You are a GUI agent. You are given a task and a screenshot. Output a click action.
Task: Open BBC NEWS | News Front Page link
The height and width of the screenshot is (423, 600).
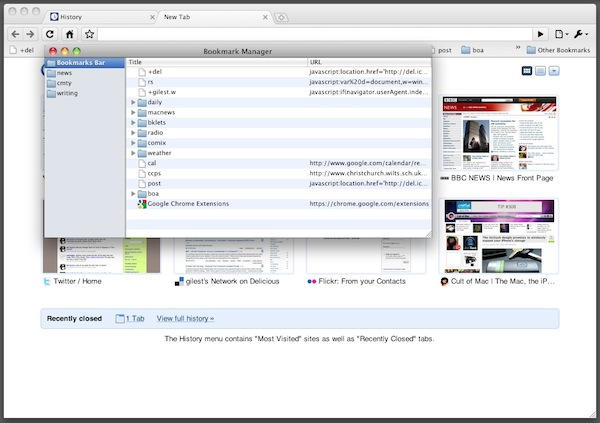click(502, 178)
